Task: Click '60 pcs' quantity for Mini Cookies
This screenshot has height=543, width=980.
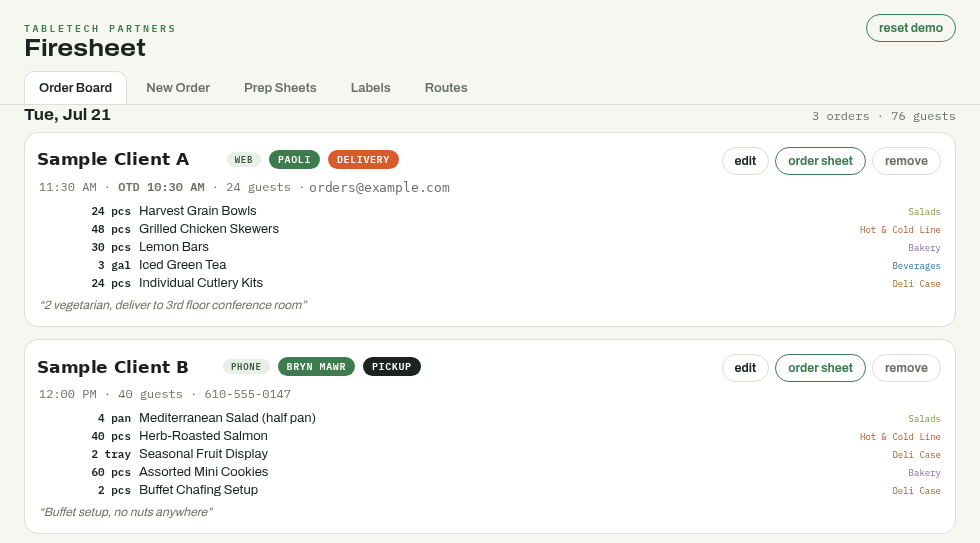Action: point(111,473)
